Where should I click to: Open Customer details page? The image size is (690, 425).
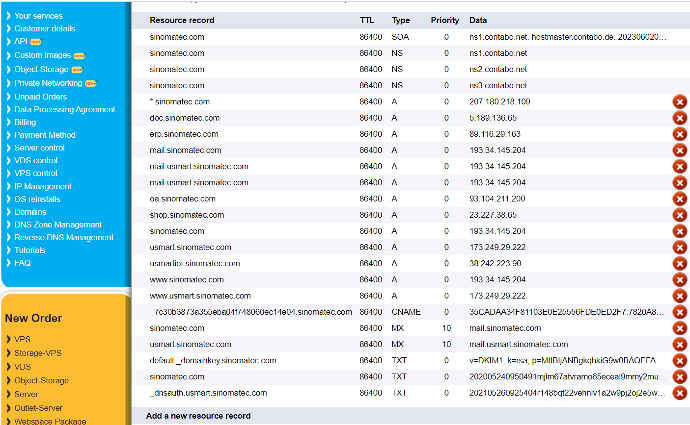coord(44,29)
